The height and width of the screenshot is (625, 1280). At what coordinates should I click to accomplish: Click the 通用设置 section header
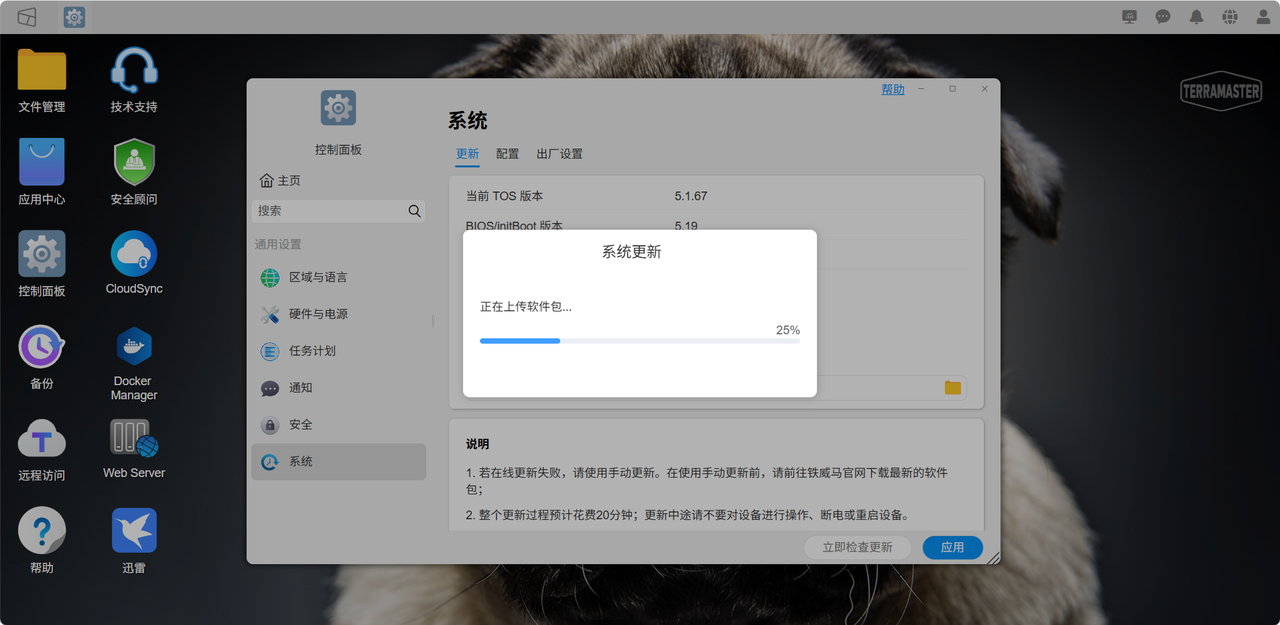tap(278, 244)
